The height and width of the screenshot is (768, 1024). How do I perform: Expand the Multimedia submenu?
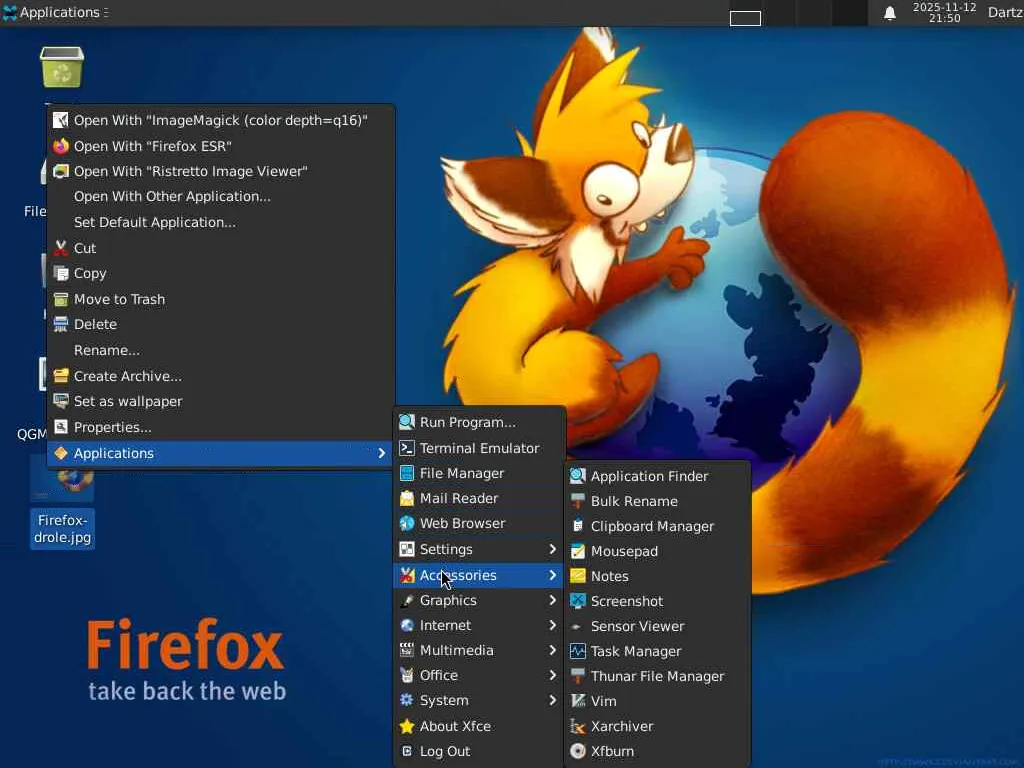pyautogui.click(x=478, y=650)
